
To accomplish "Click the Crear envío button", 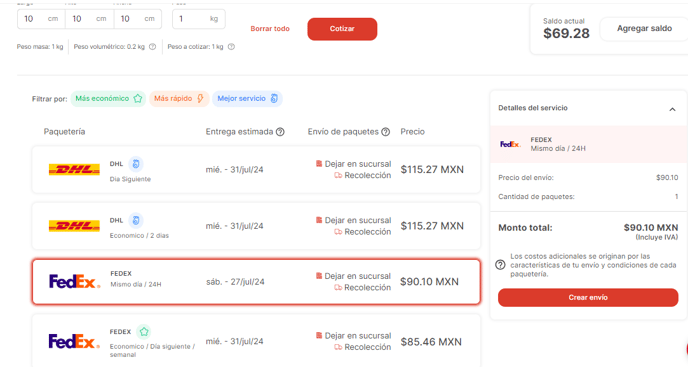I will 588,298.
